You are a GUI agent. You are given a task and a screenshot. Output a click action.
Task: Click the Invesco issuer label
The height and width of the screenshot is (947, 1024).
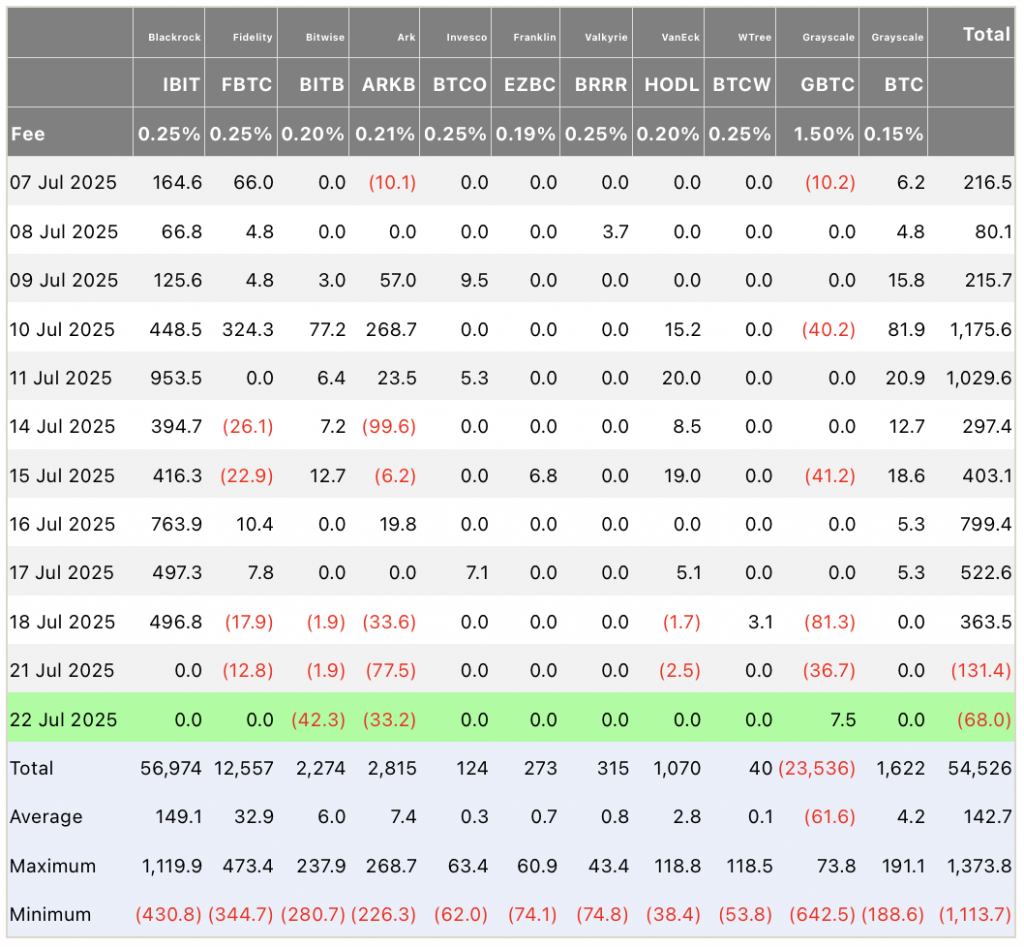(x=466, y=37)
